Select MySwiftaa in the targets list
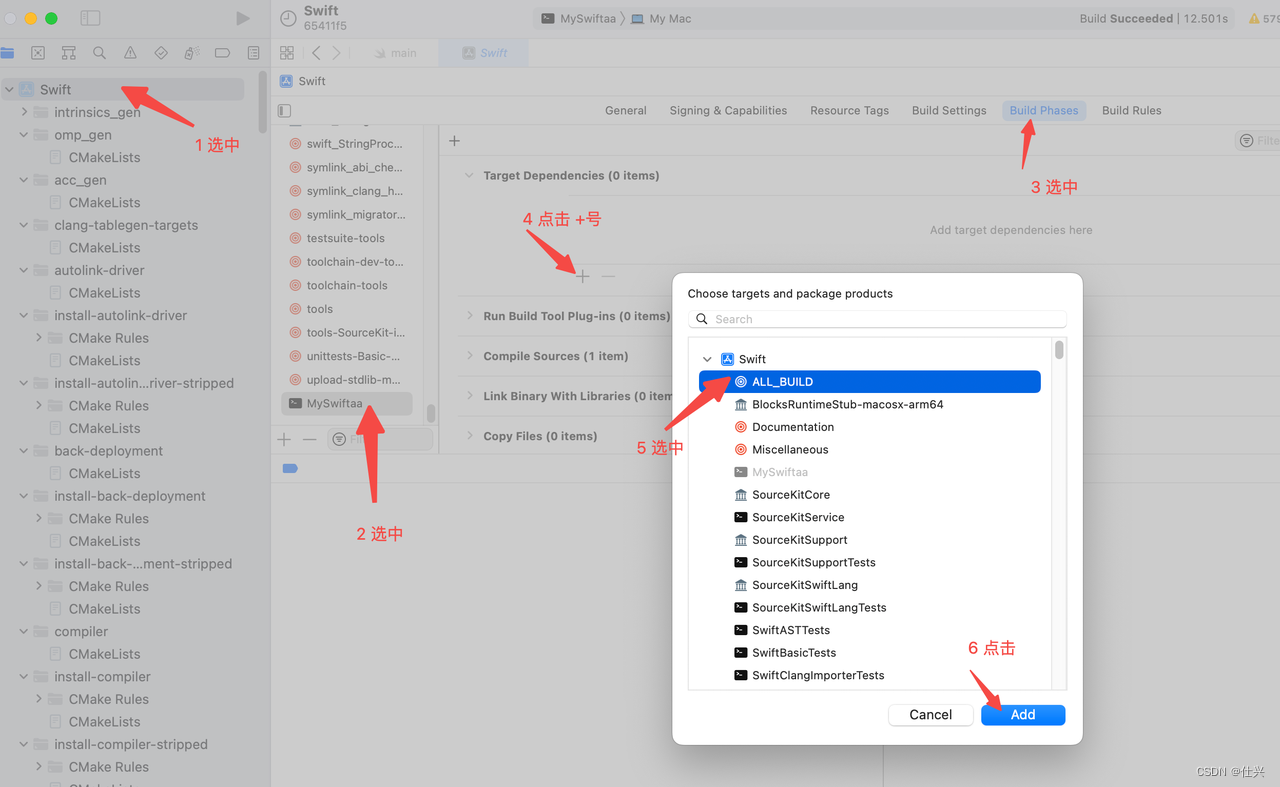The width and height of the screenshot is (1280, 787). pyautogui.click(x=346, y=404)
